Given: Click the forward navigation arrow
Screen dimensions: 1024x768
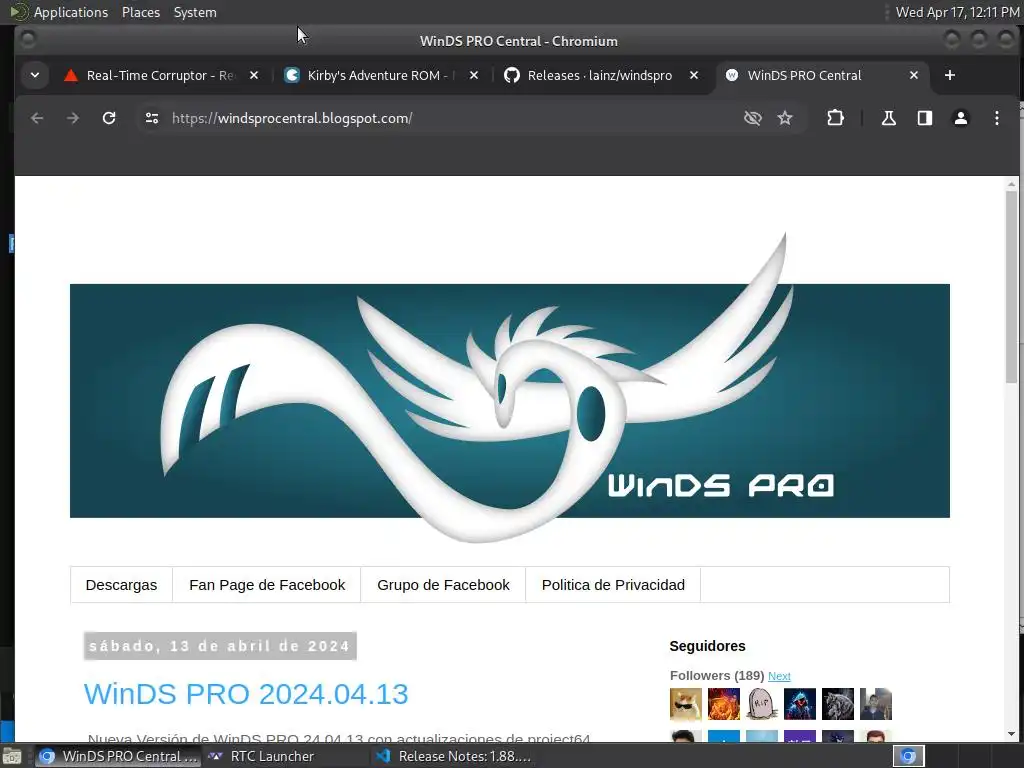Looking at the screenshot, I should (72, 118).
